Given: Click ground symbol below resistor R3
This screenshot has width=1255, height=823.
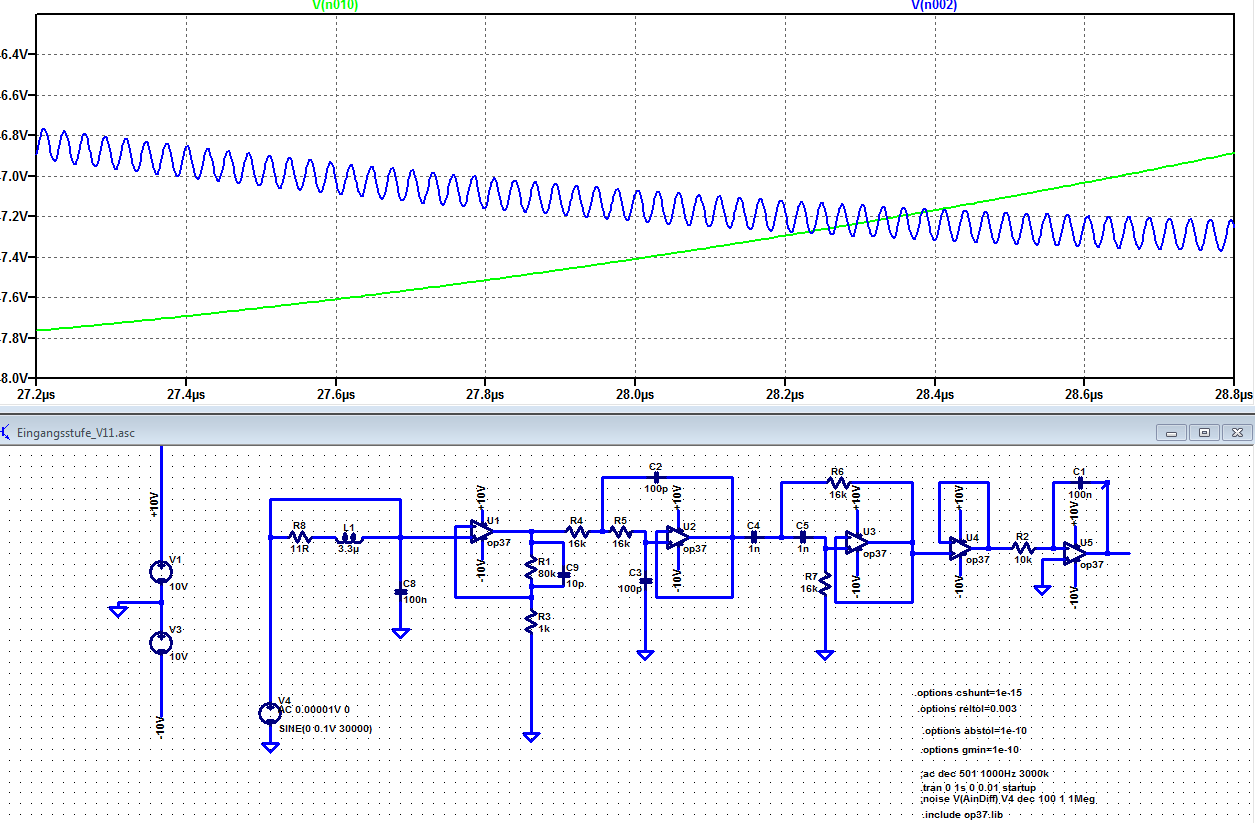Looking at the screenshot, I should (x=531, y=736).
